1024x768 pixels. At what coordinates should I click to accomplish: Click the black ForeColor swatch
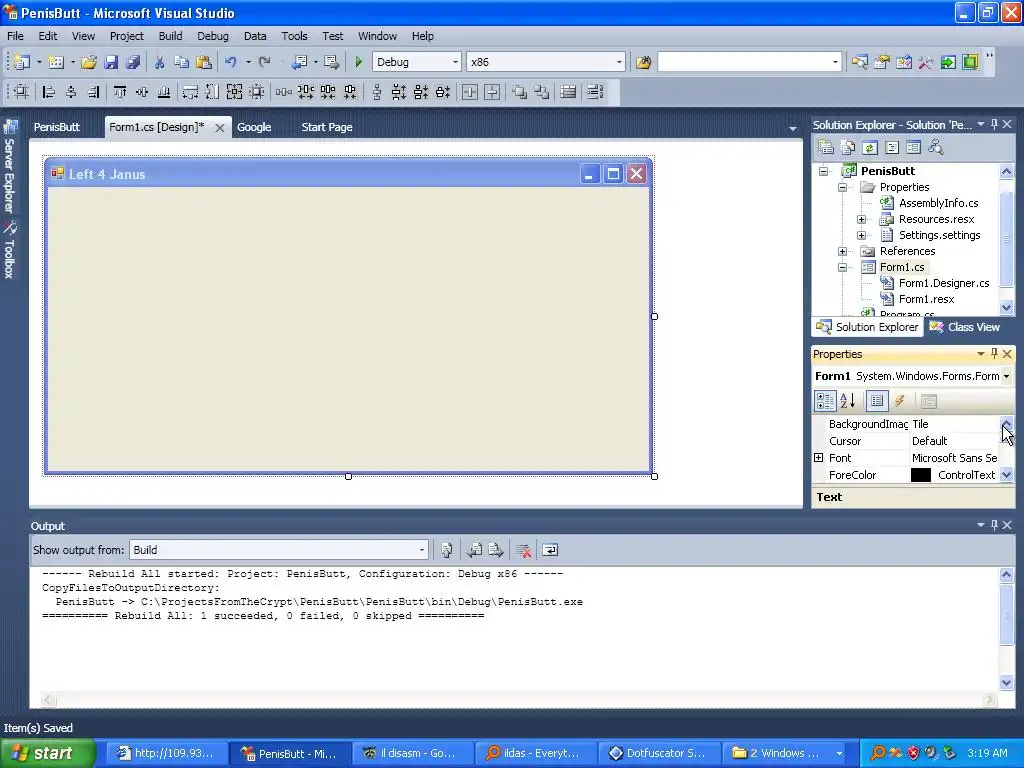point(921,475)
